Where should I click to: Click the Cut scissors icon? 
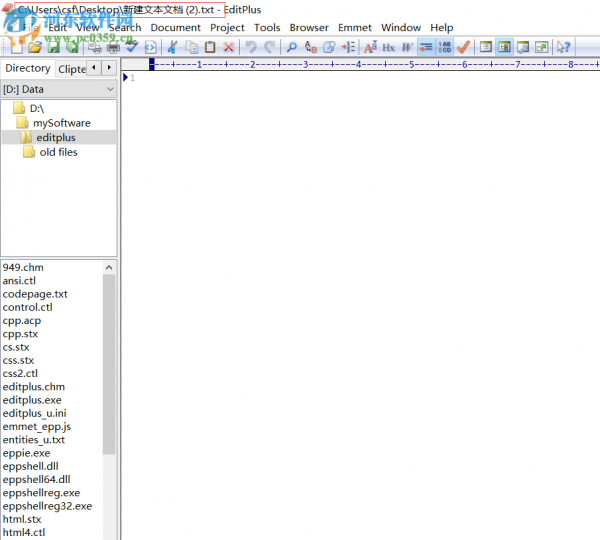pos(173,47)
